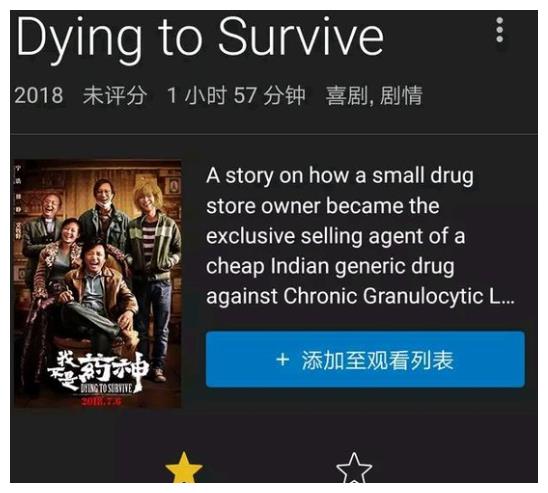Click the movie synopsis paragraph
This screenshot has height=493, width=548.
click(x=360, y=236)
